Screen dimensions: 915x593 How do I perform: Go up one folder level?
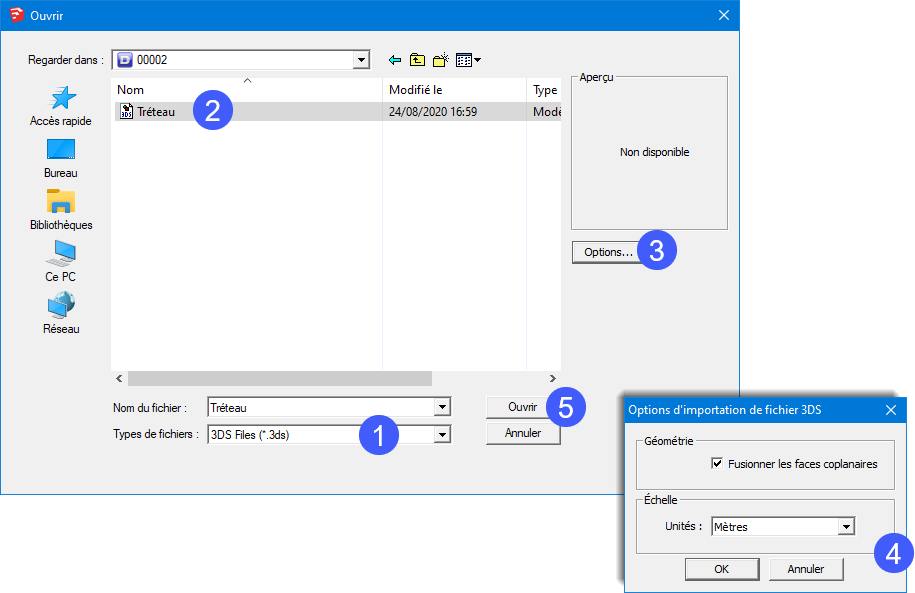coord(418,60)
